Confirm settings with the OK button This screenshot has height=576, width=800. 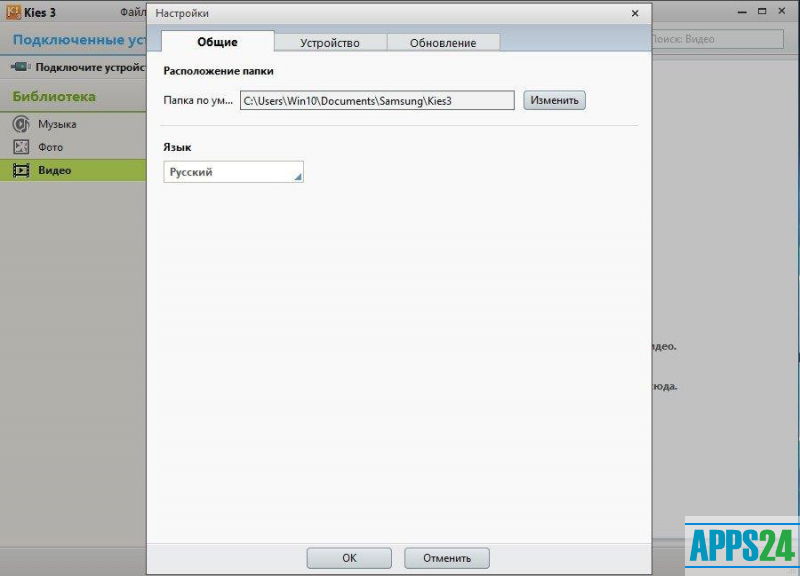[x=349, y=558]
